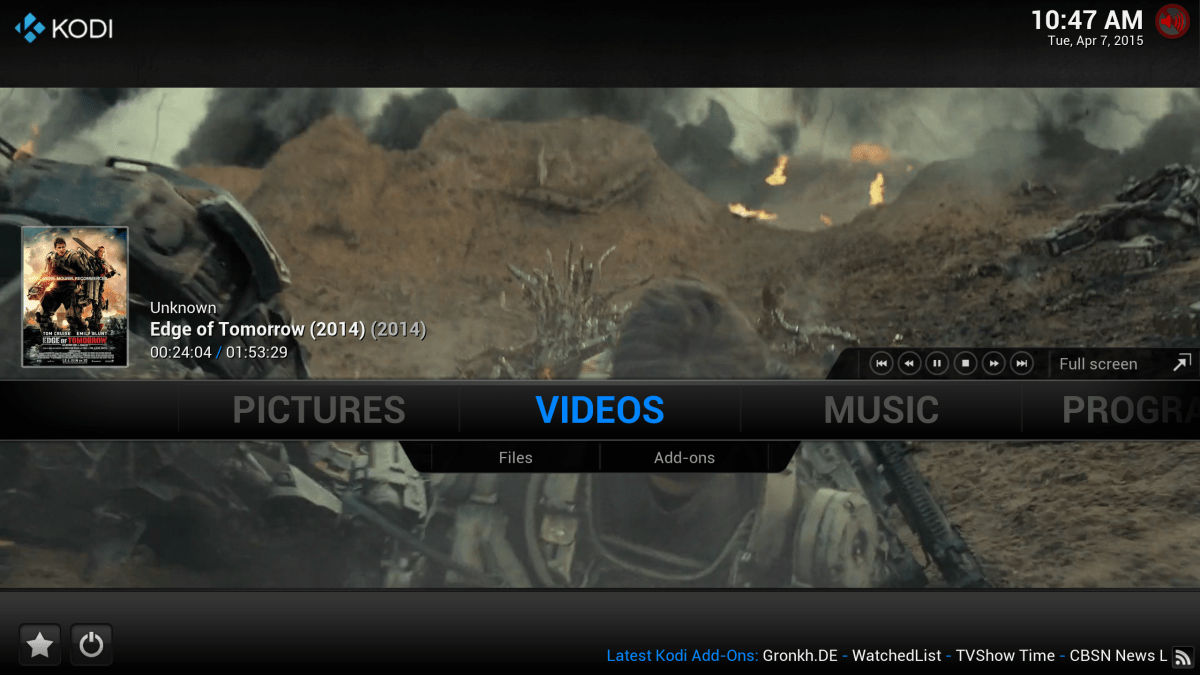
Task: Open the video Add-ons submenu
Action: (x=684, y=458)
